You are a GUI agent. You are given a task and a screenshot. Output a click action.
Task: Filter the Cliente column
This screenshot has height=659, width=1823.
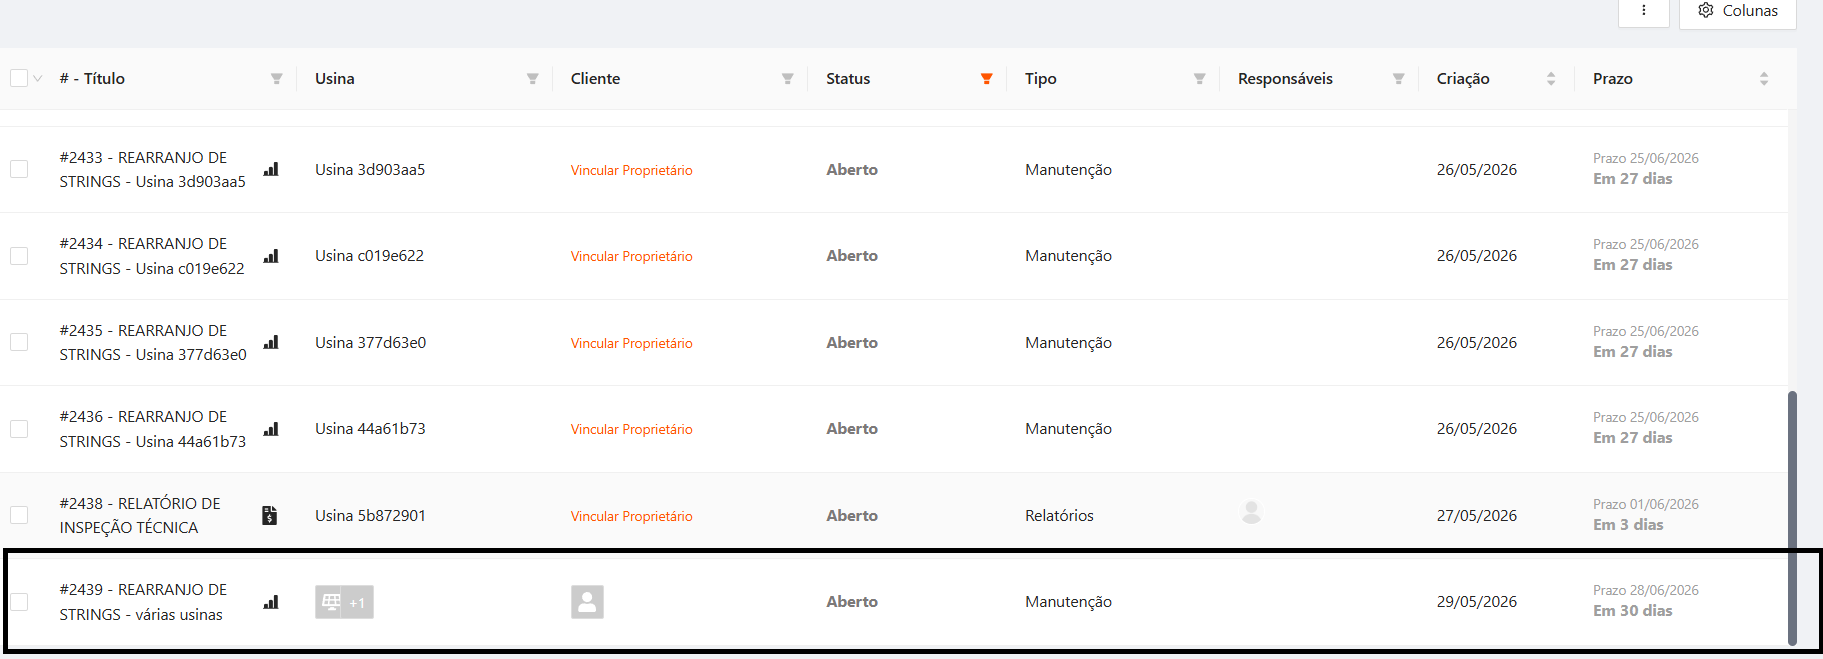(x=788, y=79)
